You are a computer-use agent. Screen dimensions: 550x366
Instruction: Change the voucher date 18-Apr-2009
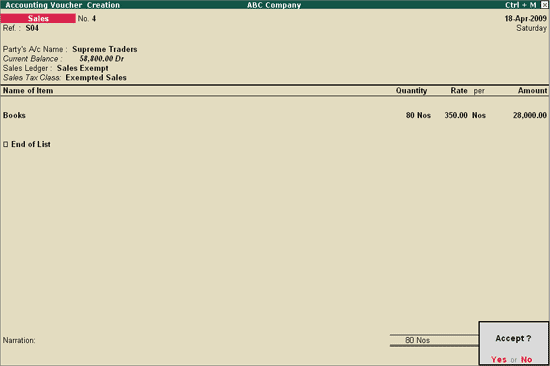point(525,19)
